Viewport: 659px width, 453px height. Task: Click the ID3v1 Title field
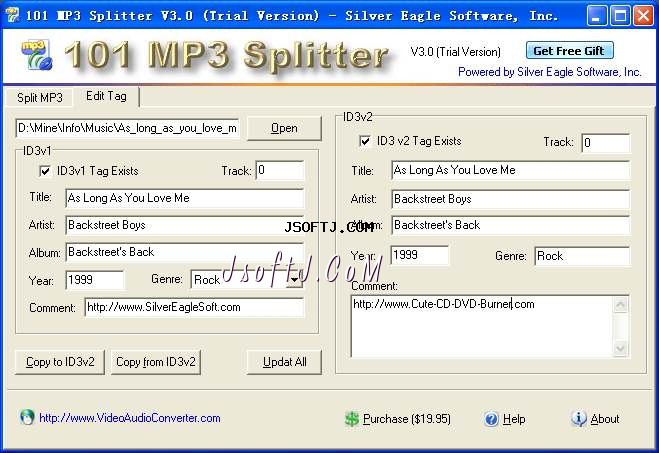[185, 198]
